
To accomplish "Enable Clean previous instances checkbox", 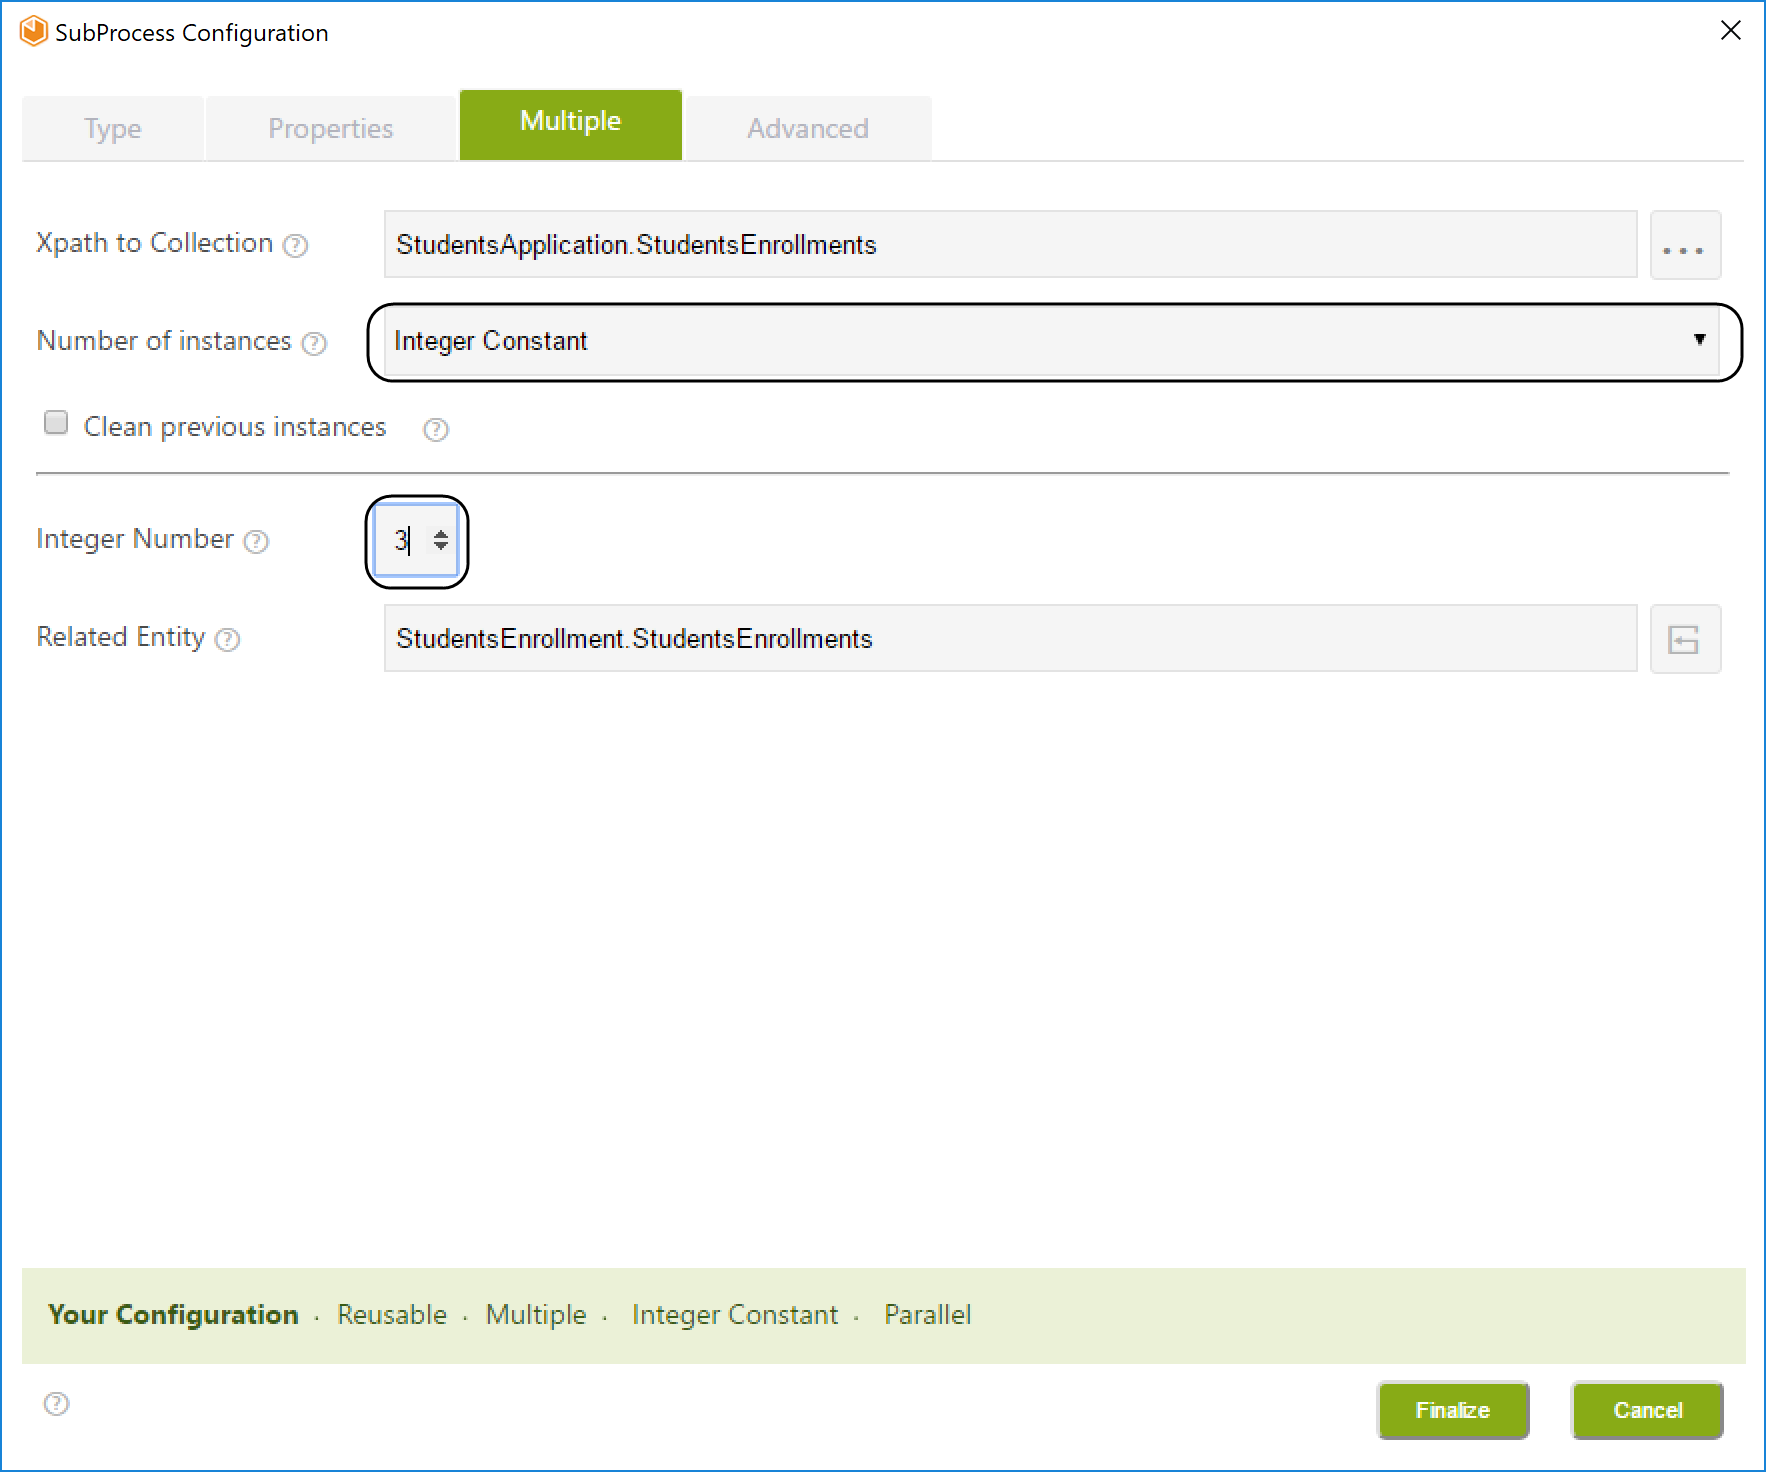I will coord(56,423).
